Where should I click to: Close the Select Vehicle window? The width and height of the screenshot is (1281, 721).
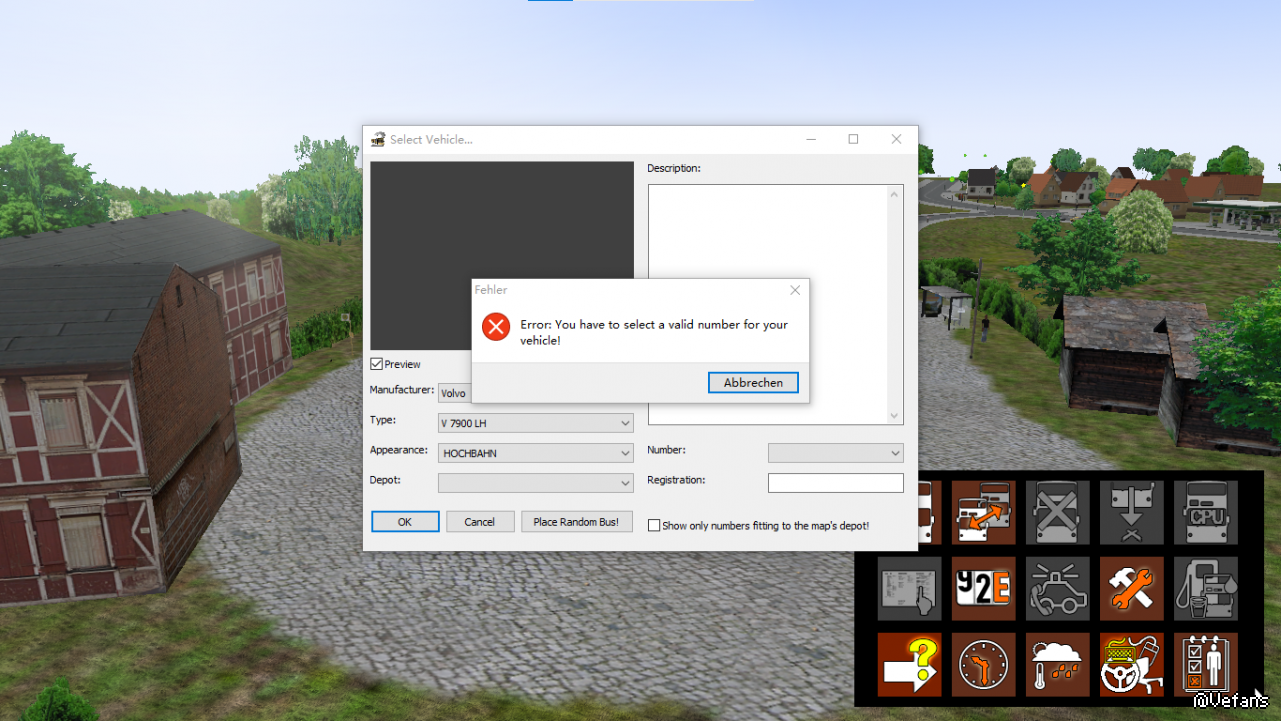pyautogui.click(x=896, y=139)
